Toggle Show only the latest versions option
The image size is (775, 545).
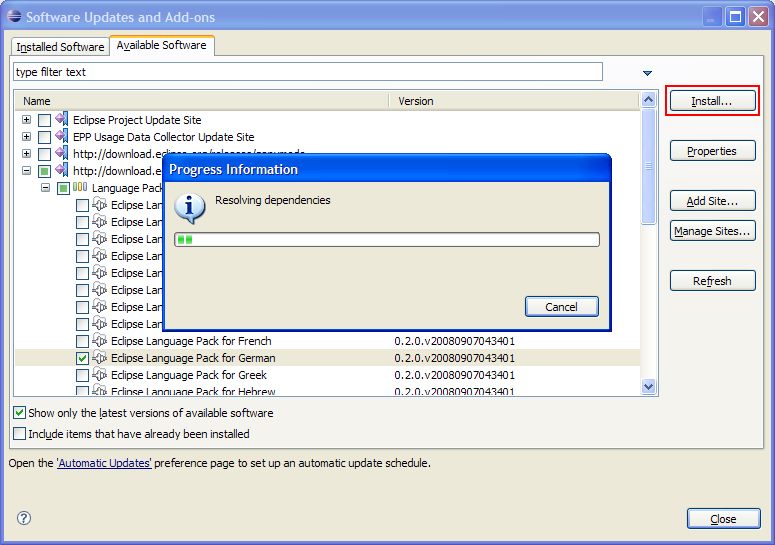point(19,413)
